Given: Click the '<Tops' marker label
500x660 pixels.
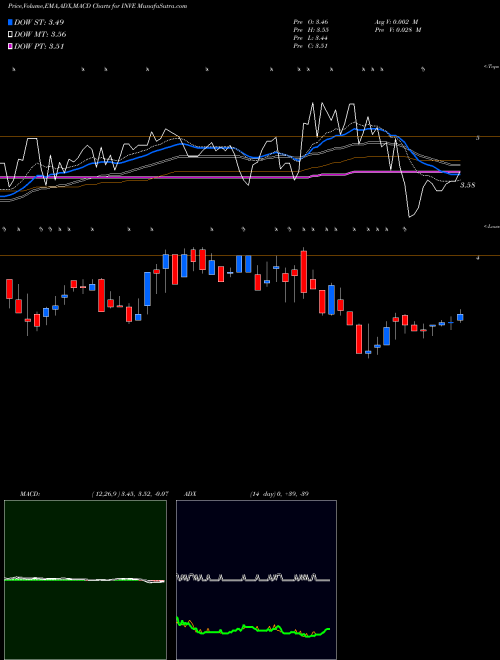Looking at the screenshot, I should 491,67.
